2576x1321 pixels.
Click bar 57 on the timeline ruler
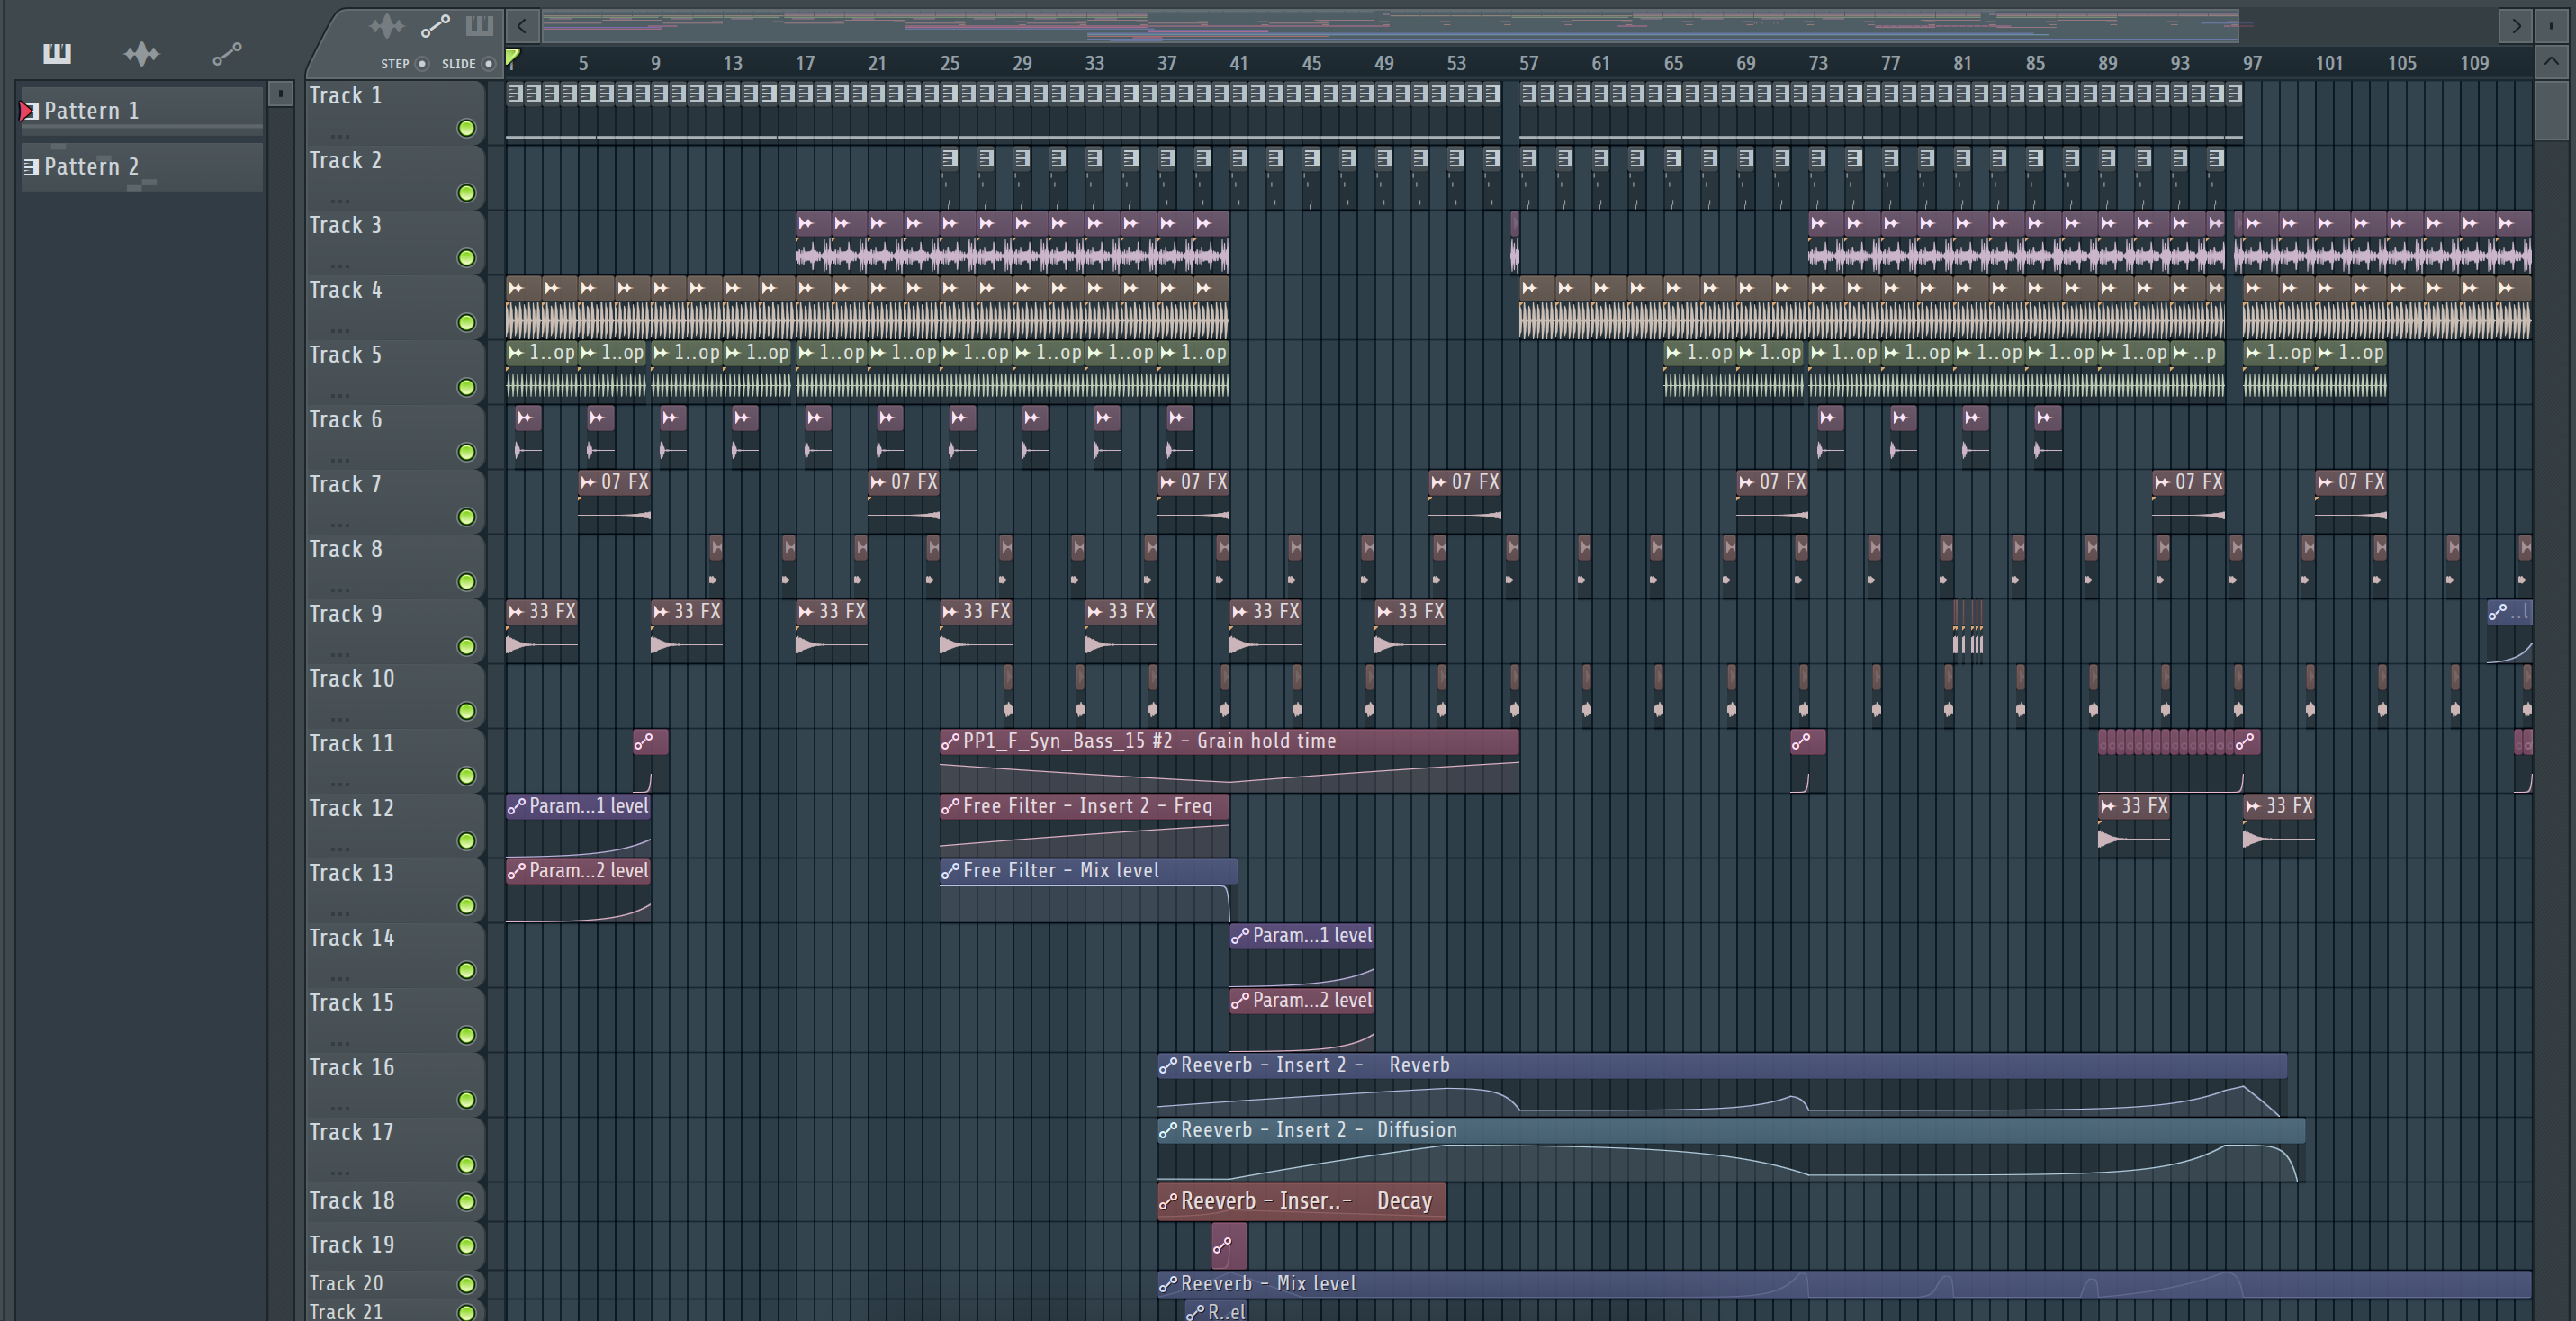coord(1528,63)
